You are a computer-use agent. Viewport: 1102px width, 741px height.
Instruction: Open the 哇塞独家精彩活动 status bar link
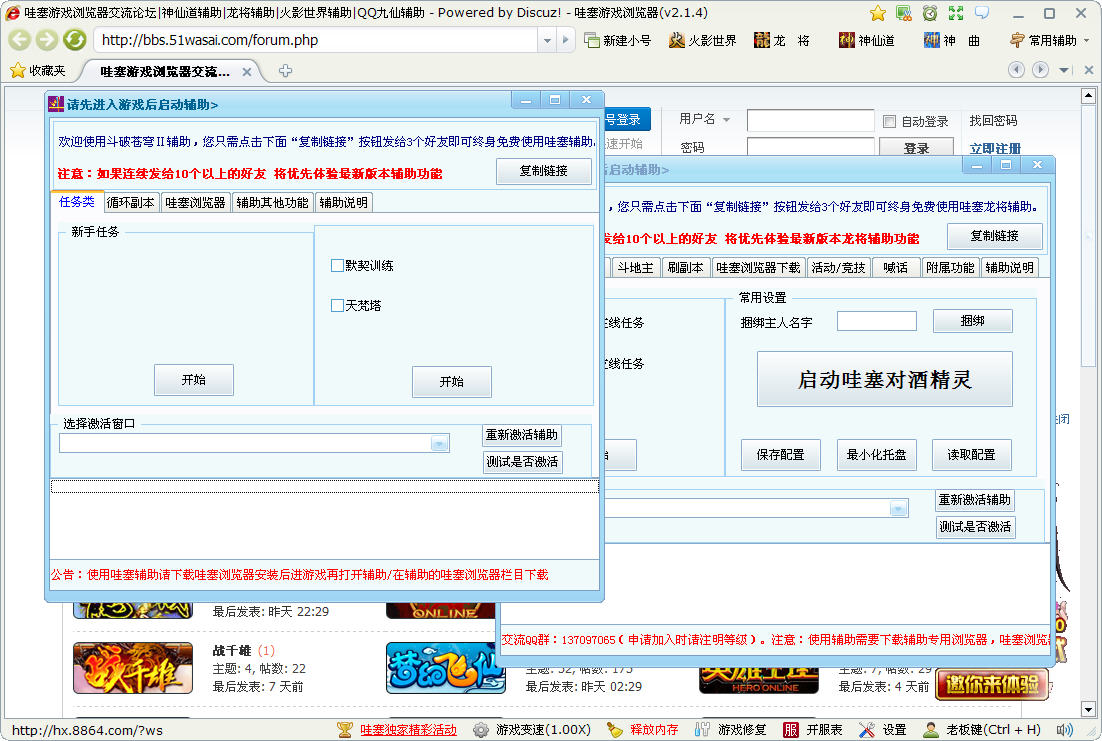(408, 730)
